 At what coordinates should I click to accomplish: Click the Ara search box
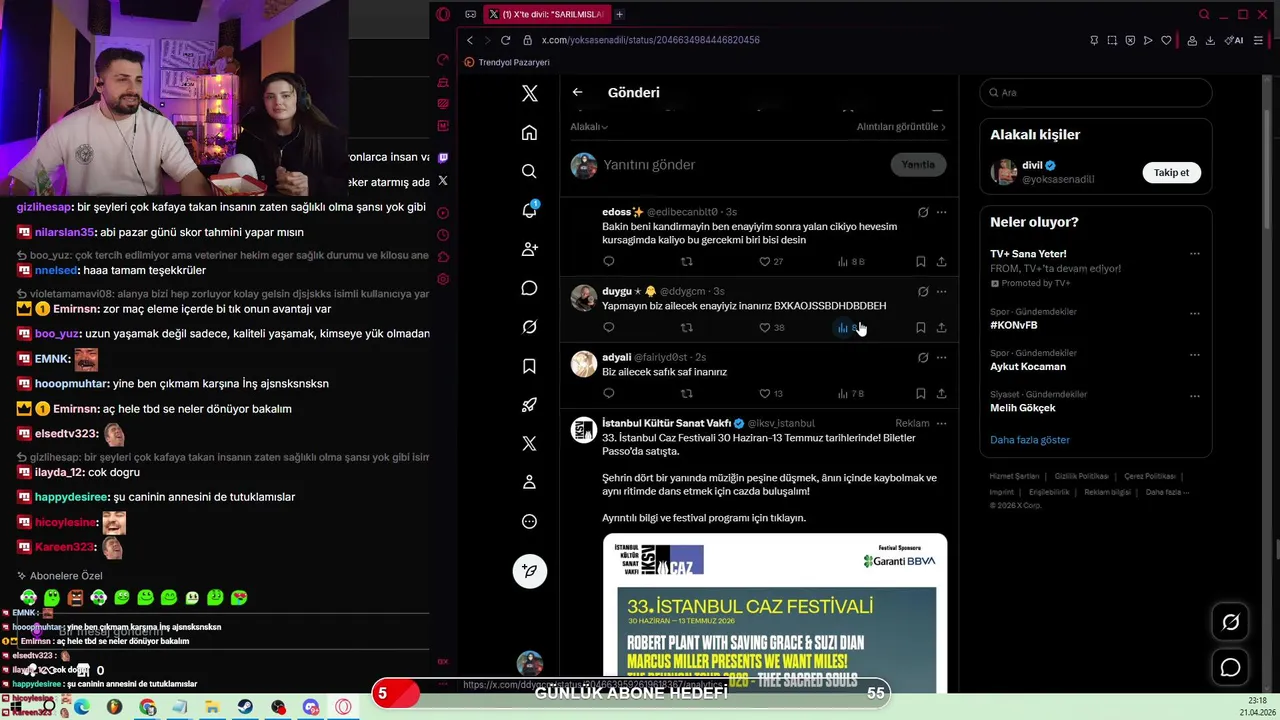click(1096, 93)
